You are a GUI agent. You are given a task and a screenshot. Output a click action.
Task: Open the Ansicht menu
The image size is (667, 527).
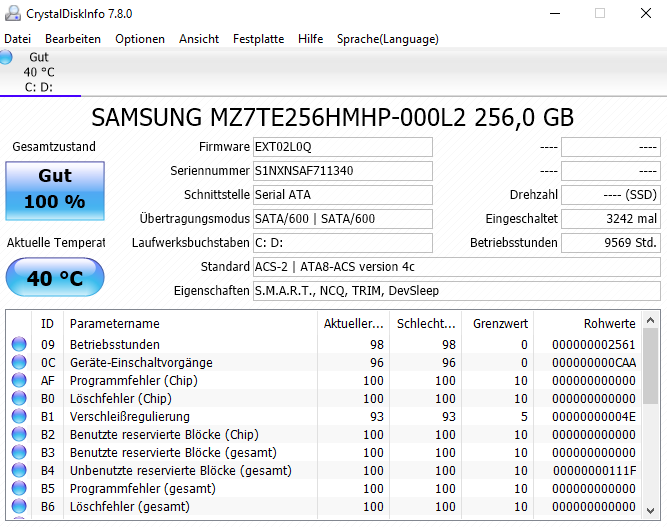(x=199, y=39)
